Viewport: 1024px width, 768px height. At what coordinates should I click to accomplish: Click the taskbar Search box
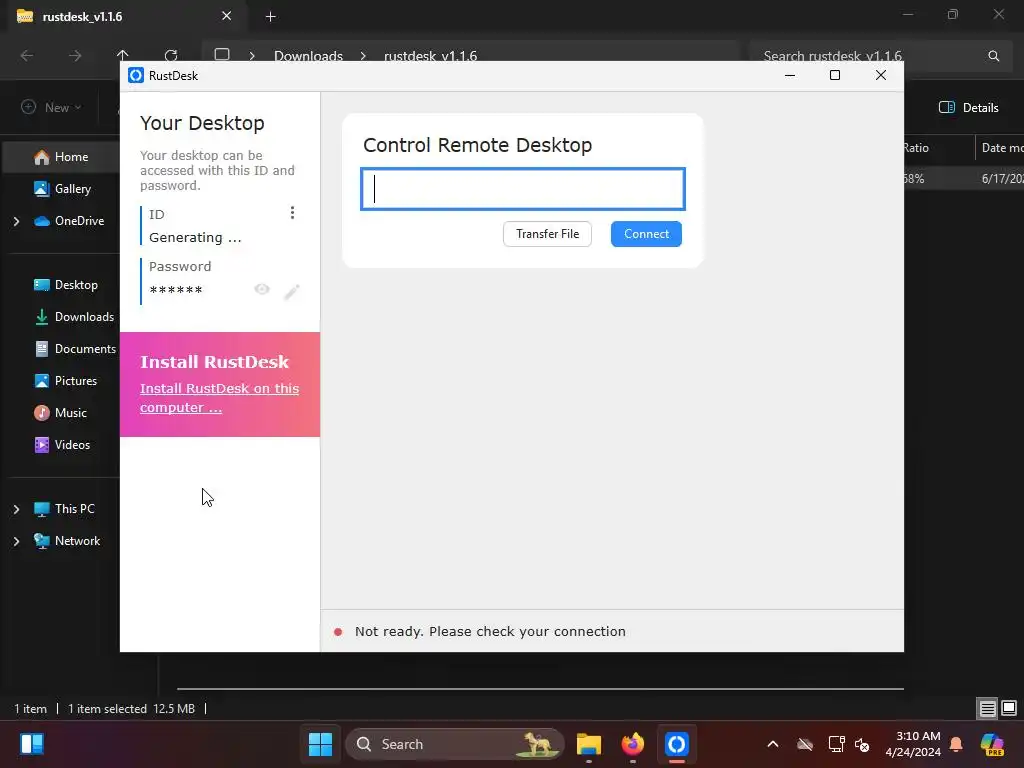(x=455, y=744)
